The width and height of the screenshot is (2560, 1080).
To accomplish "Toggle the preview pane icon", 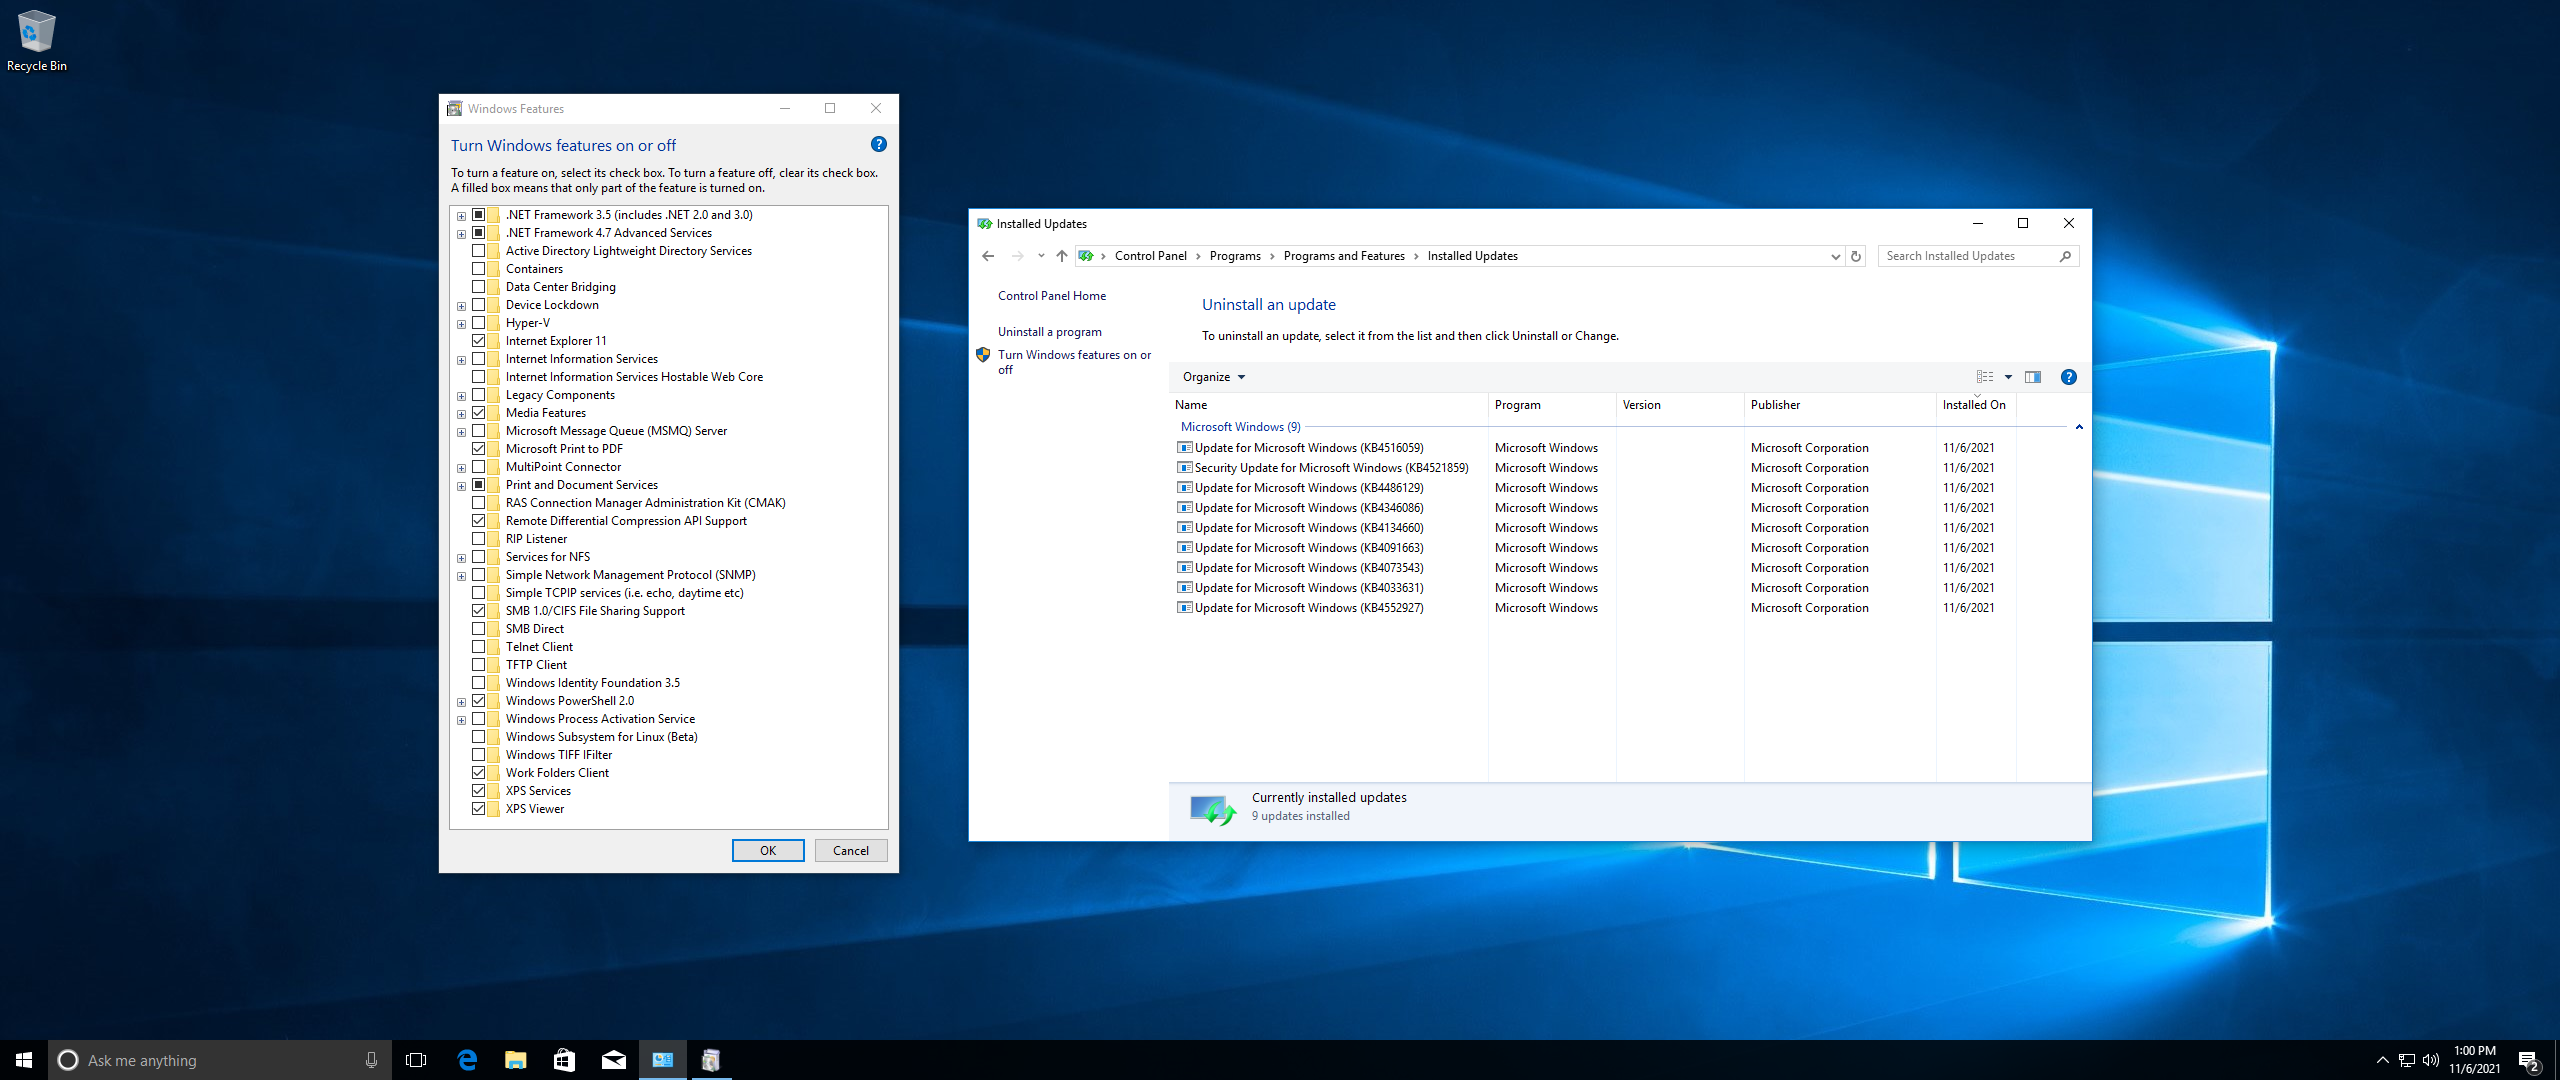I will click(2033, 377).
